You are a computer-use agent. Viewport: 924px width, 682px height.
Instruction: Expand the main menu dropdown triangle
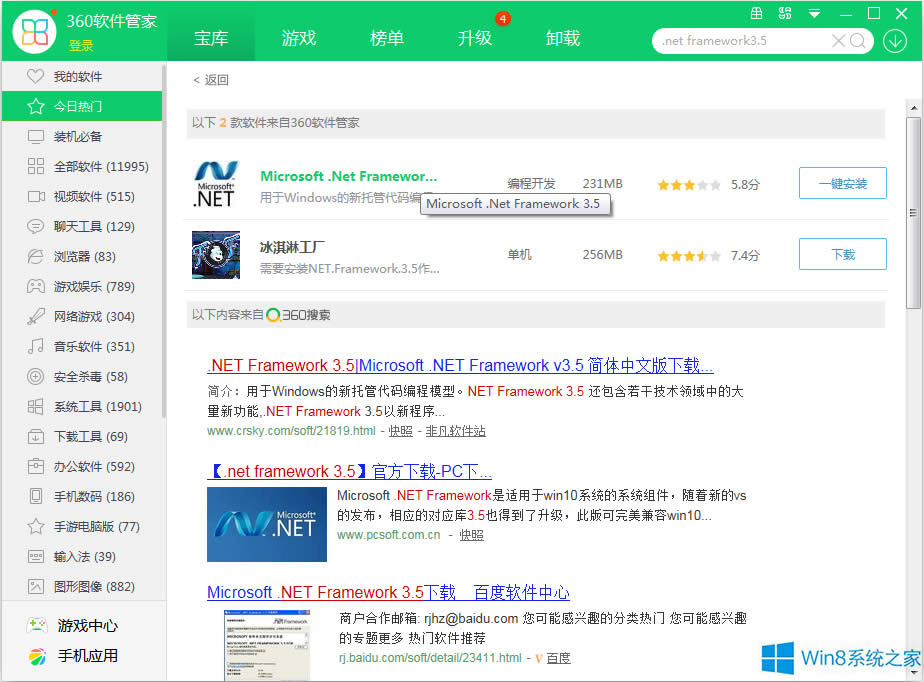pyautogui.click(x=815, y=14)
